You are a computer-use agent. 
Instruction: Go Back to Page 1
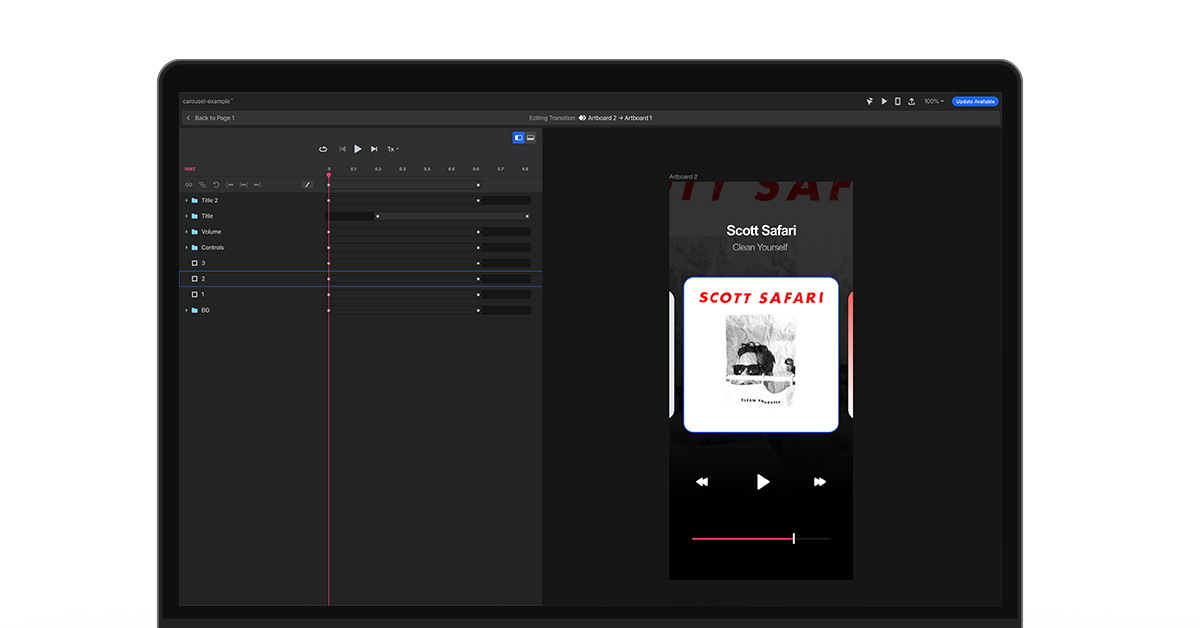(x=210, y=118)
